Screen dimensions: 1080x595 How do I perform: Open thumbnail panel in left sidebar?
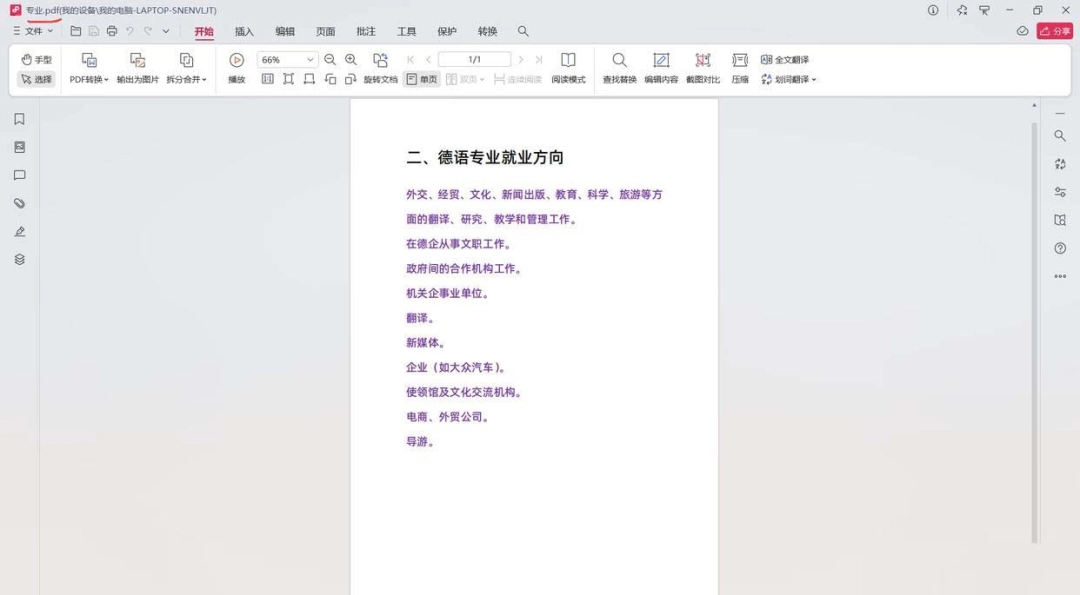[19, 147]
